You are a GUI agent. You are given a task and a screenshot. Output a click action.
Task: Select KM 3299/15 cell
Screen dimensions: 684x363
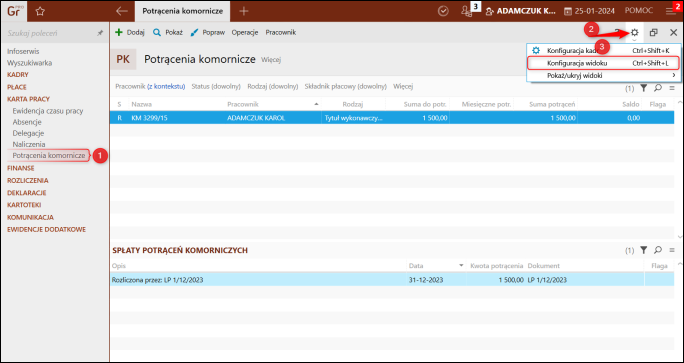(176, 118)
